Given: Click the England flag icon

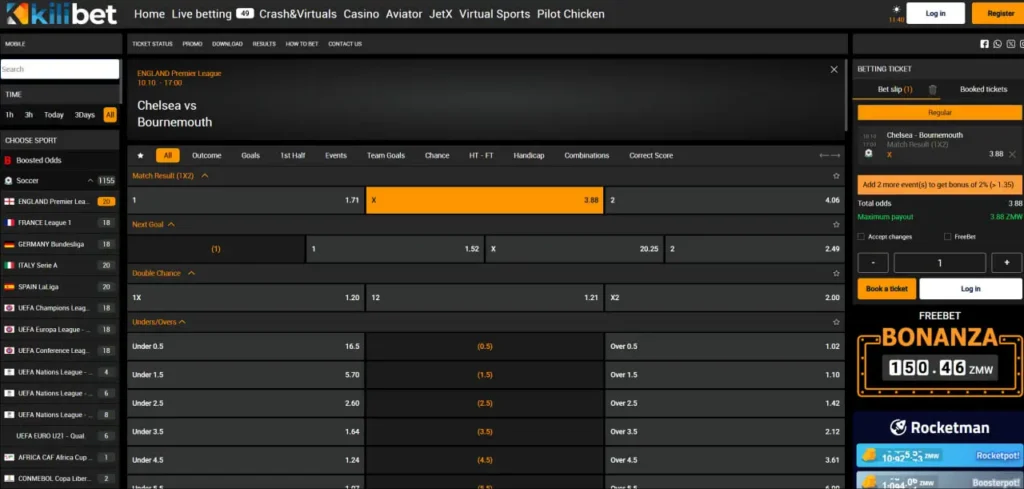Looking at the screenshot, I should click(9, 202).
